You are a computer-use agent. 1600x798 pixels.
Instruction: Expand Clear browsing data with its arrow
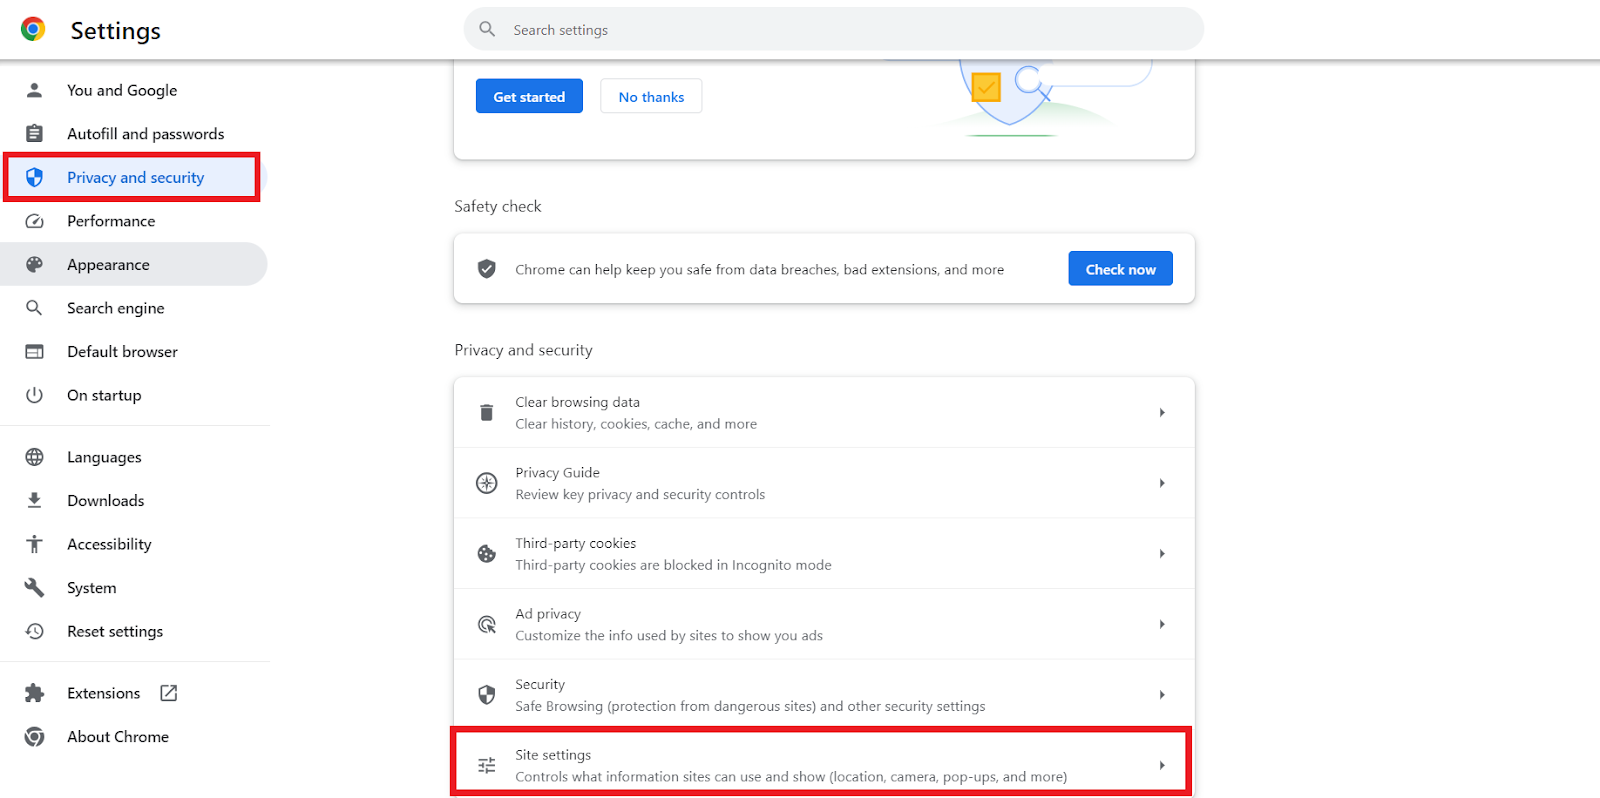pyautogui.click(x=1162, y=412)
